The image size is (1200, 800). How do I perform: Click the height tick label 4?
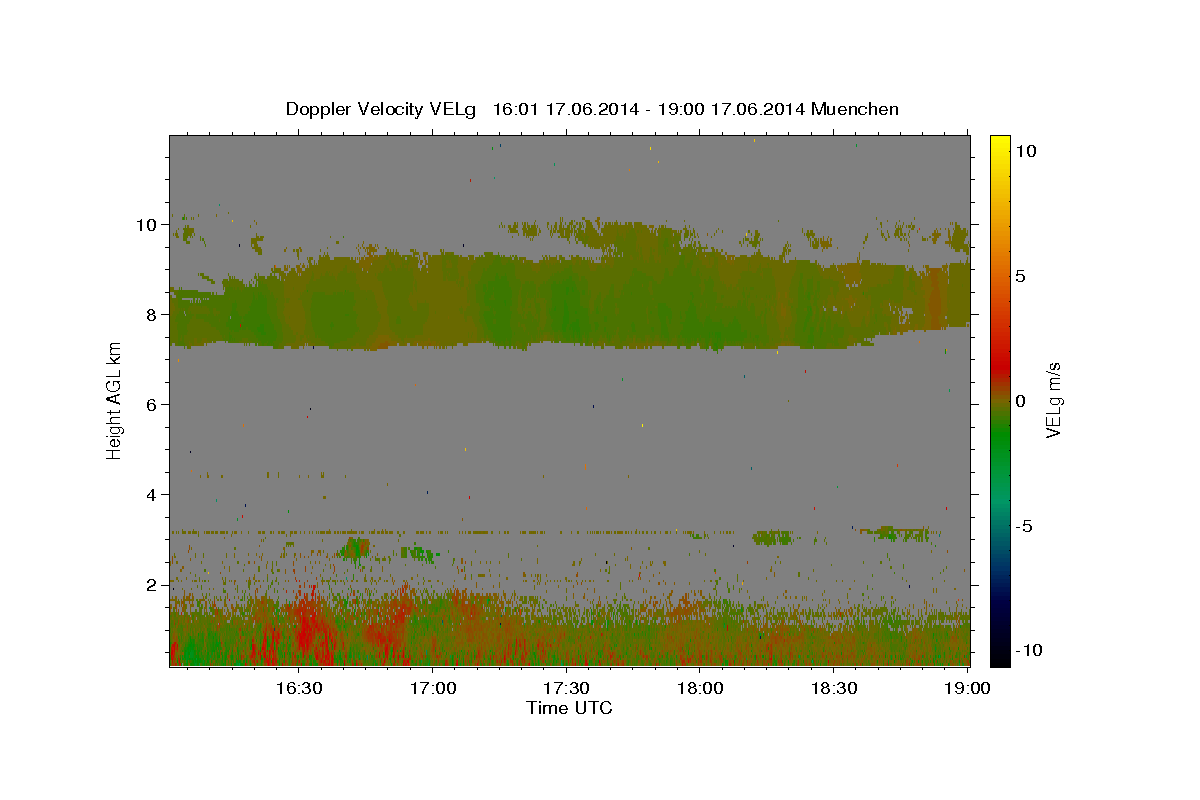[153, 495]
